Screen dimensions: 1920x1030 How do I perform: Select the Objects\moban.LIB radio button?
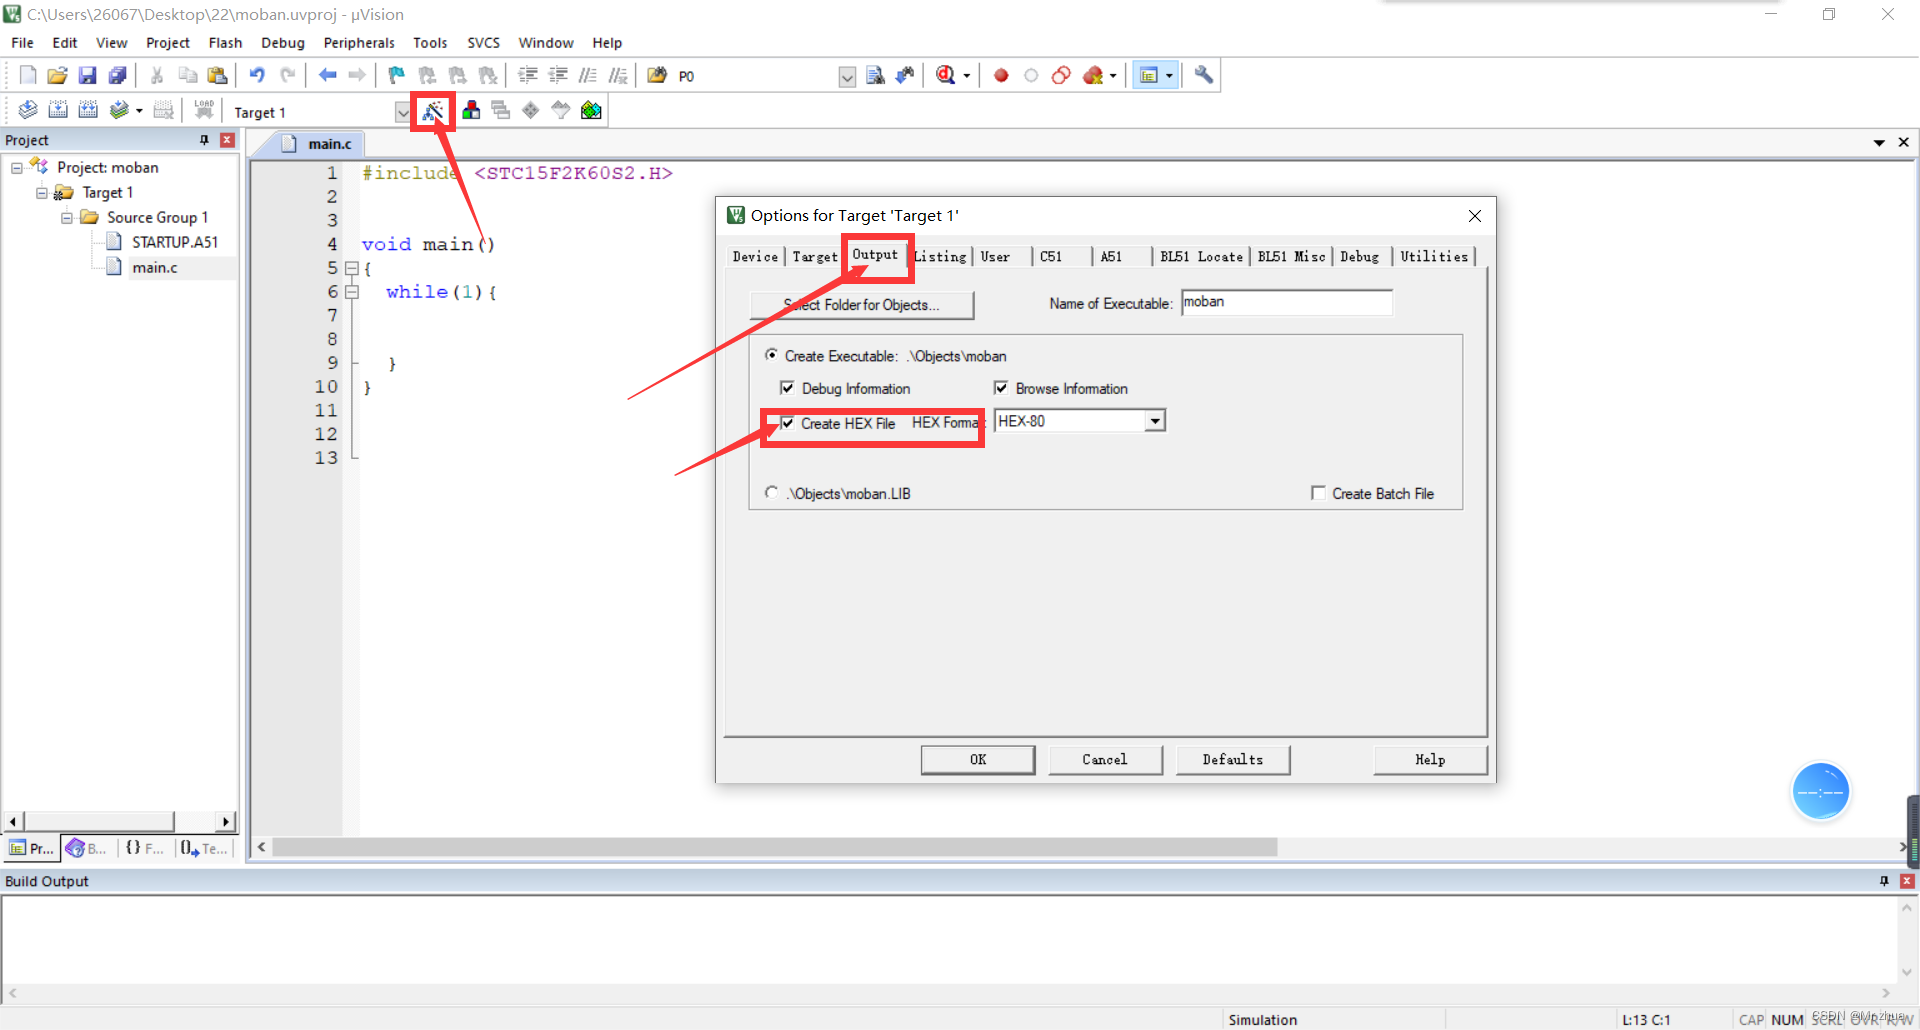771,492
